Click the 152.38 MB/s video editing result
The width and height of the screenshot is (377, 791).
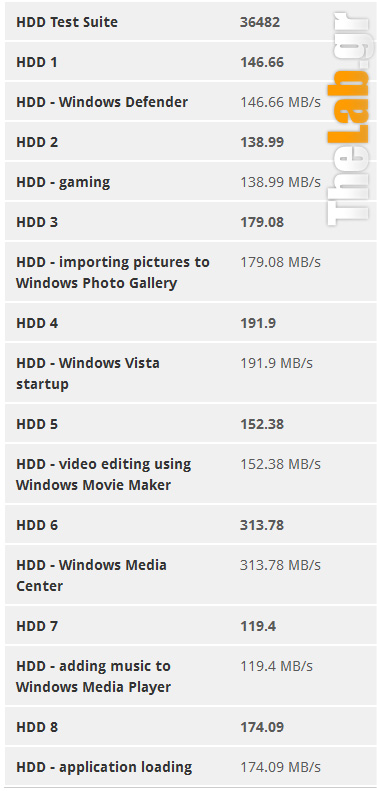click(280, 464)
